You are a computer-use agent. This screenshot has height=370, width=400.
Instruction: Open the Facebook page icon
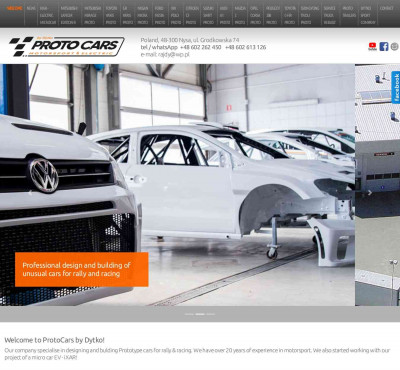(384, 46)
